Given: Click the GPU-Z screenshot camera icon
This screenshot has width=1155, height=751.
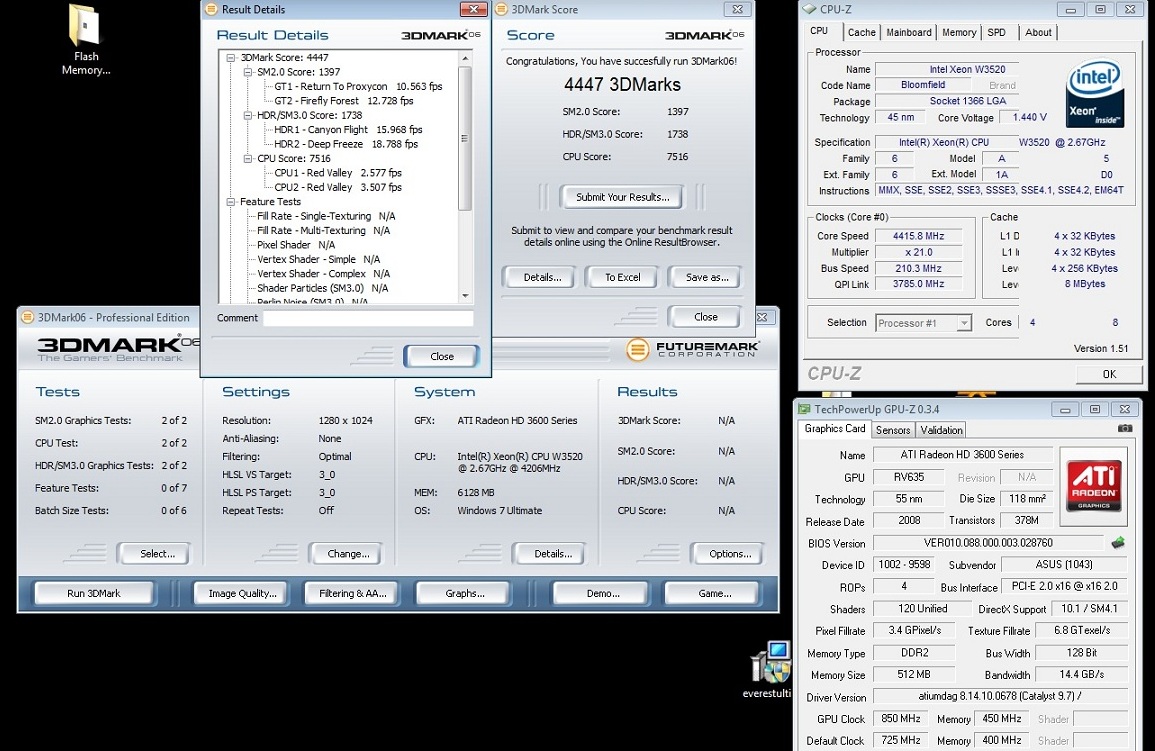Looking at the screenshot, I should pyautogui.click(x=1125, y=429).
